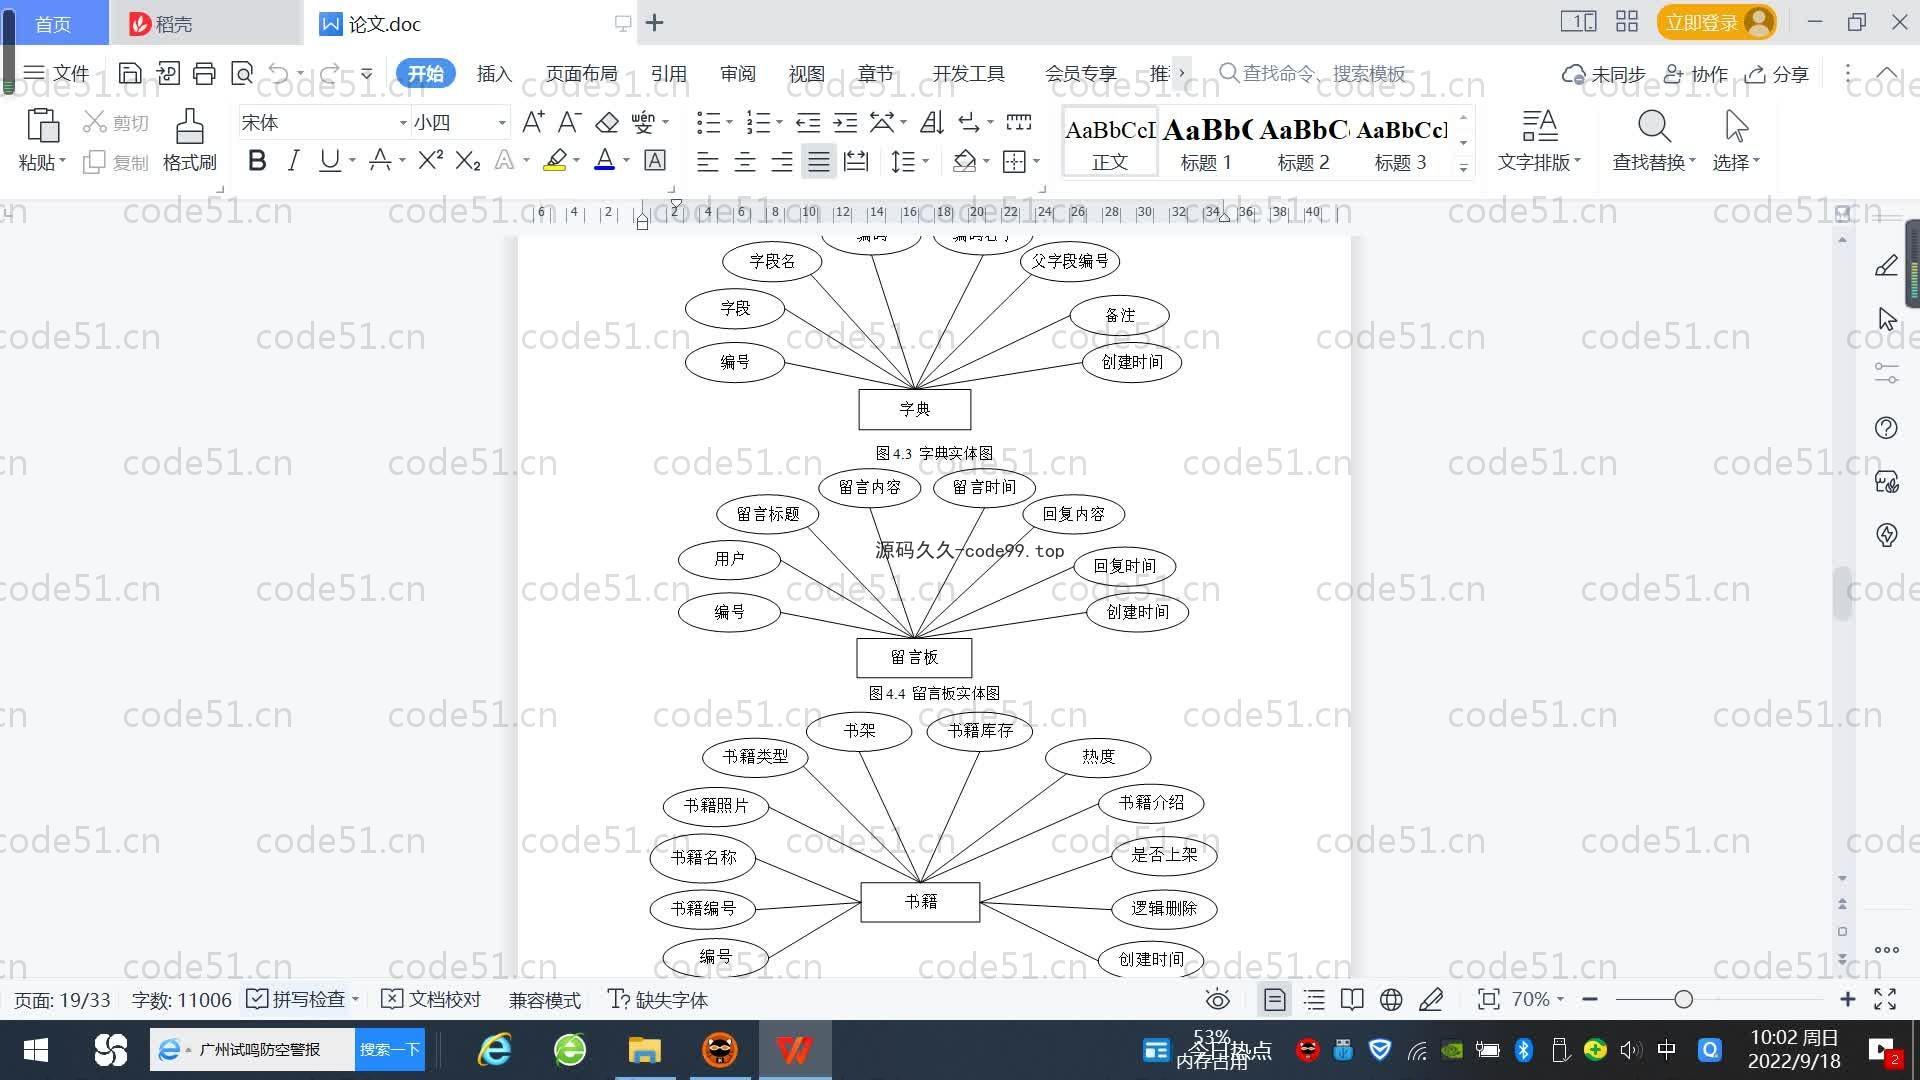Apply subscript formatting
Screen dimensions: 1920x1080
coord(468,160)
